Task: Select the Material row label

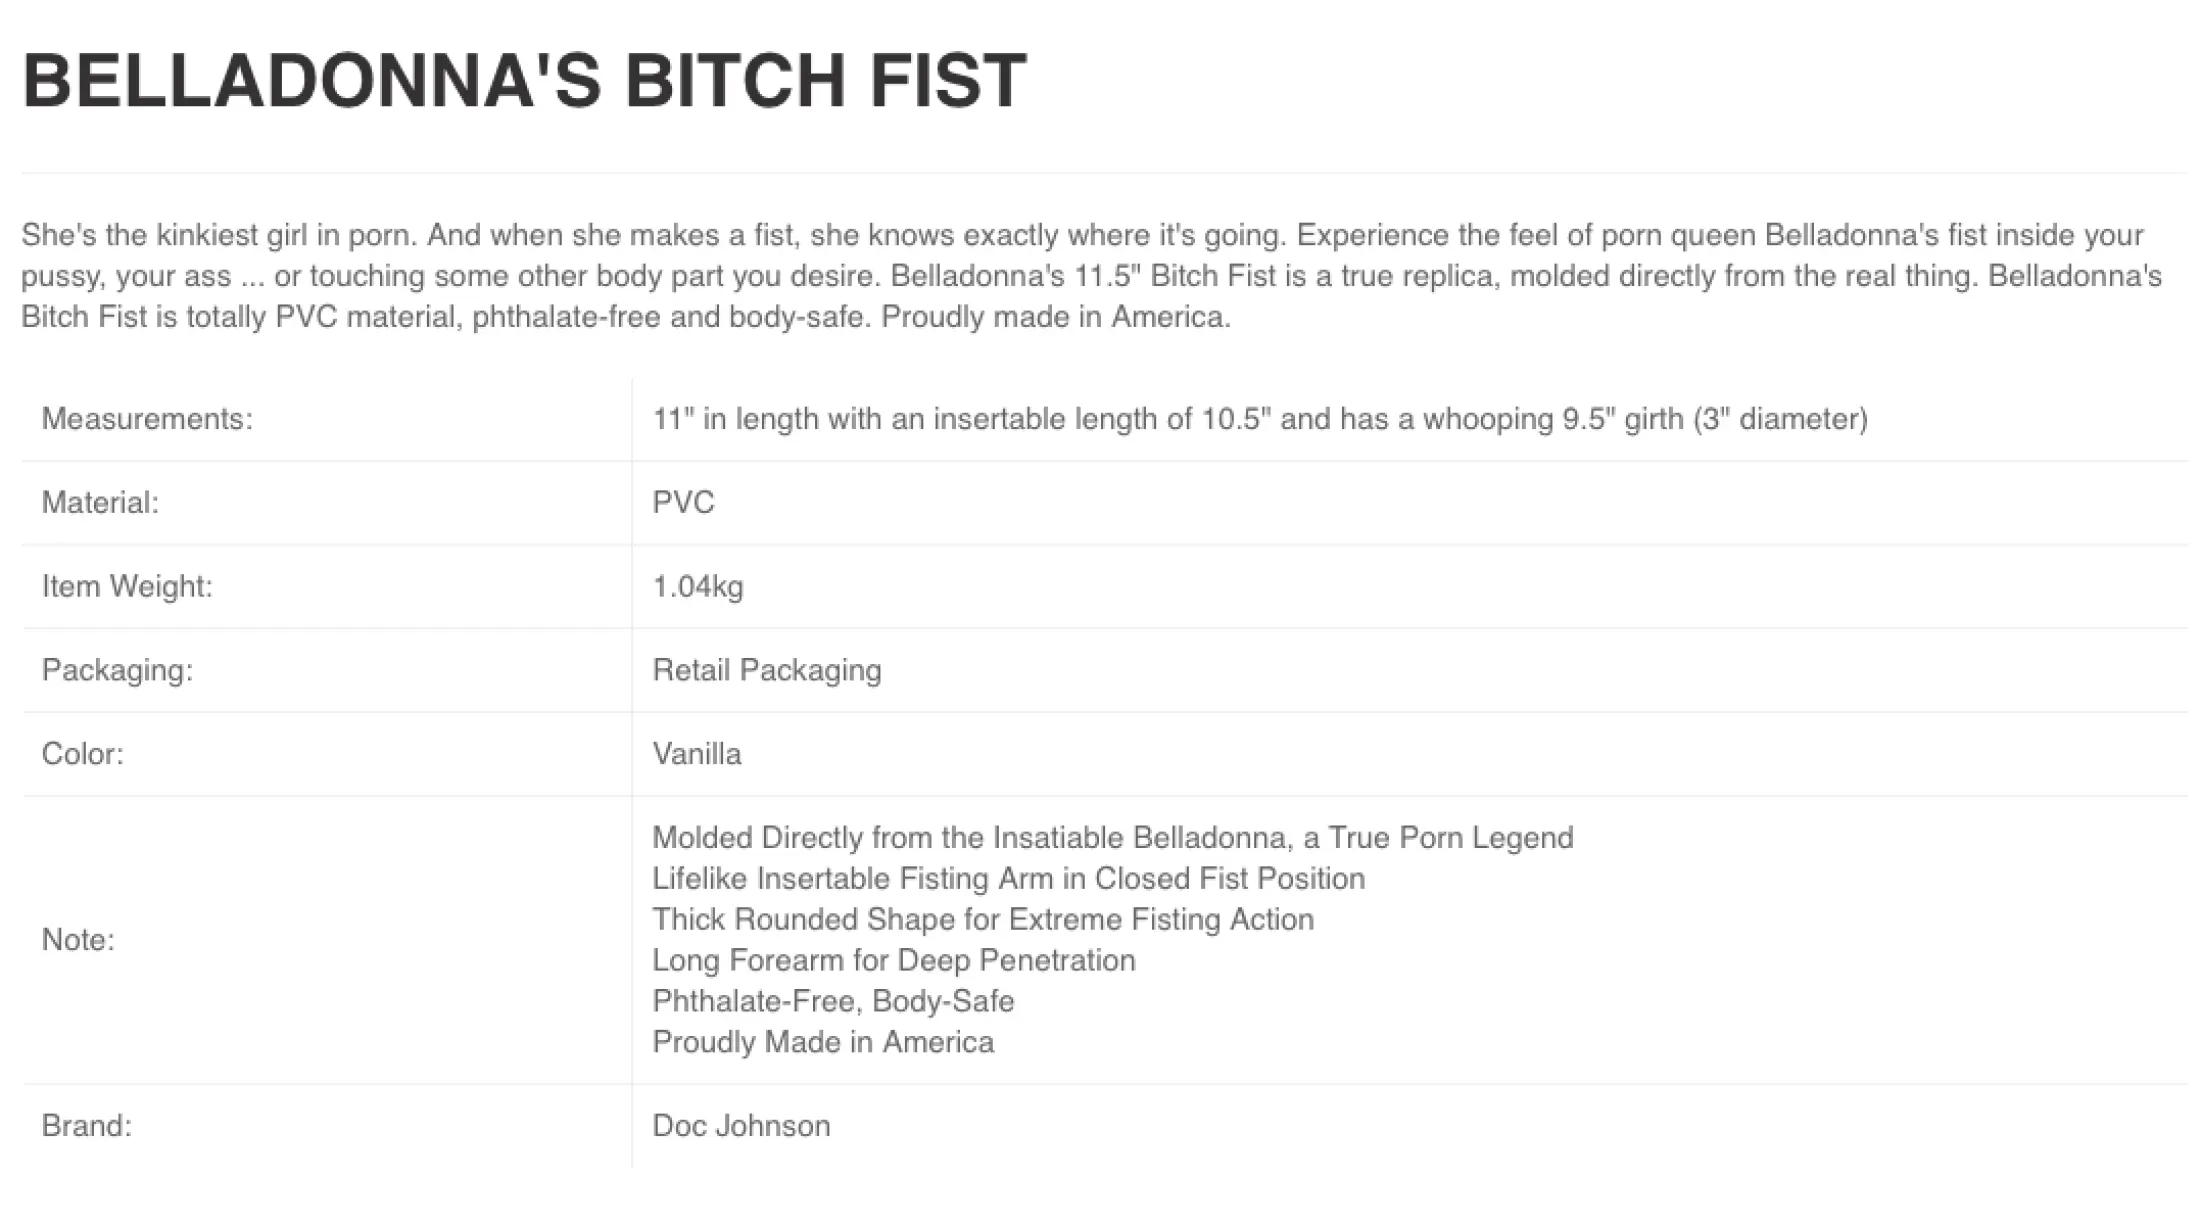Action: tap(100, 502)
